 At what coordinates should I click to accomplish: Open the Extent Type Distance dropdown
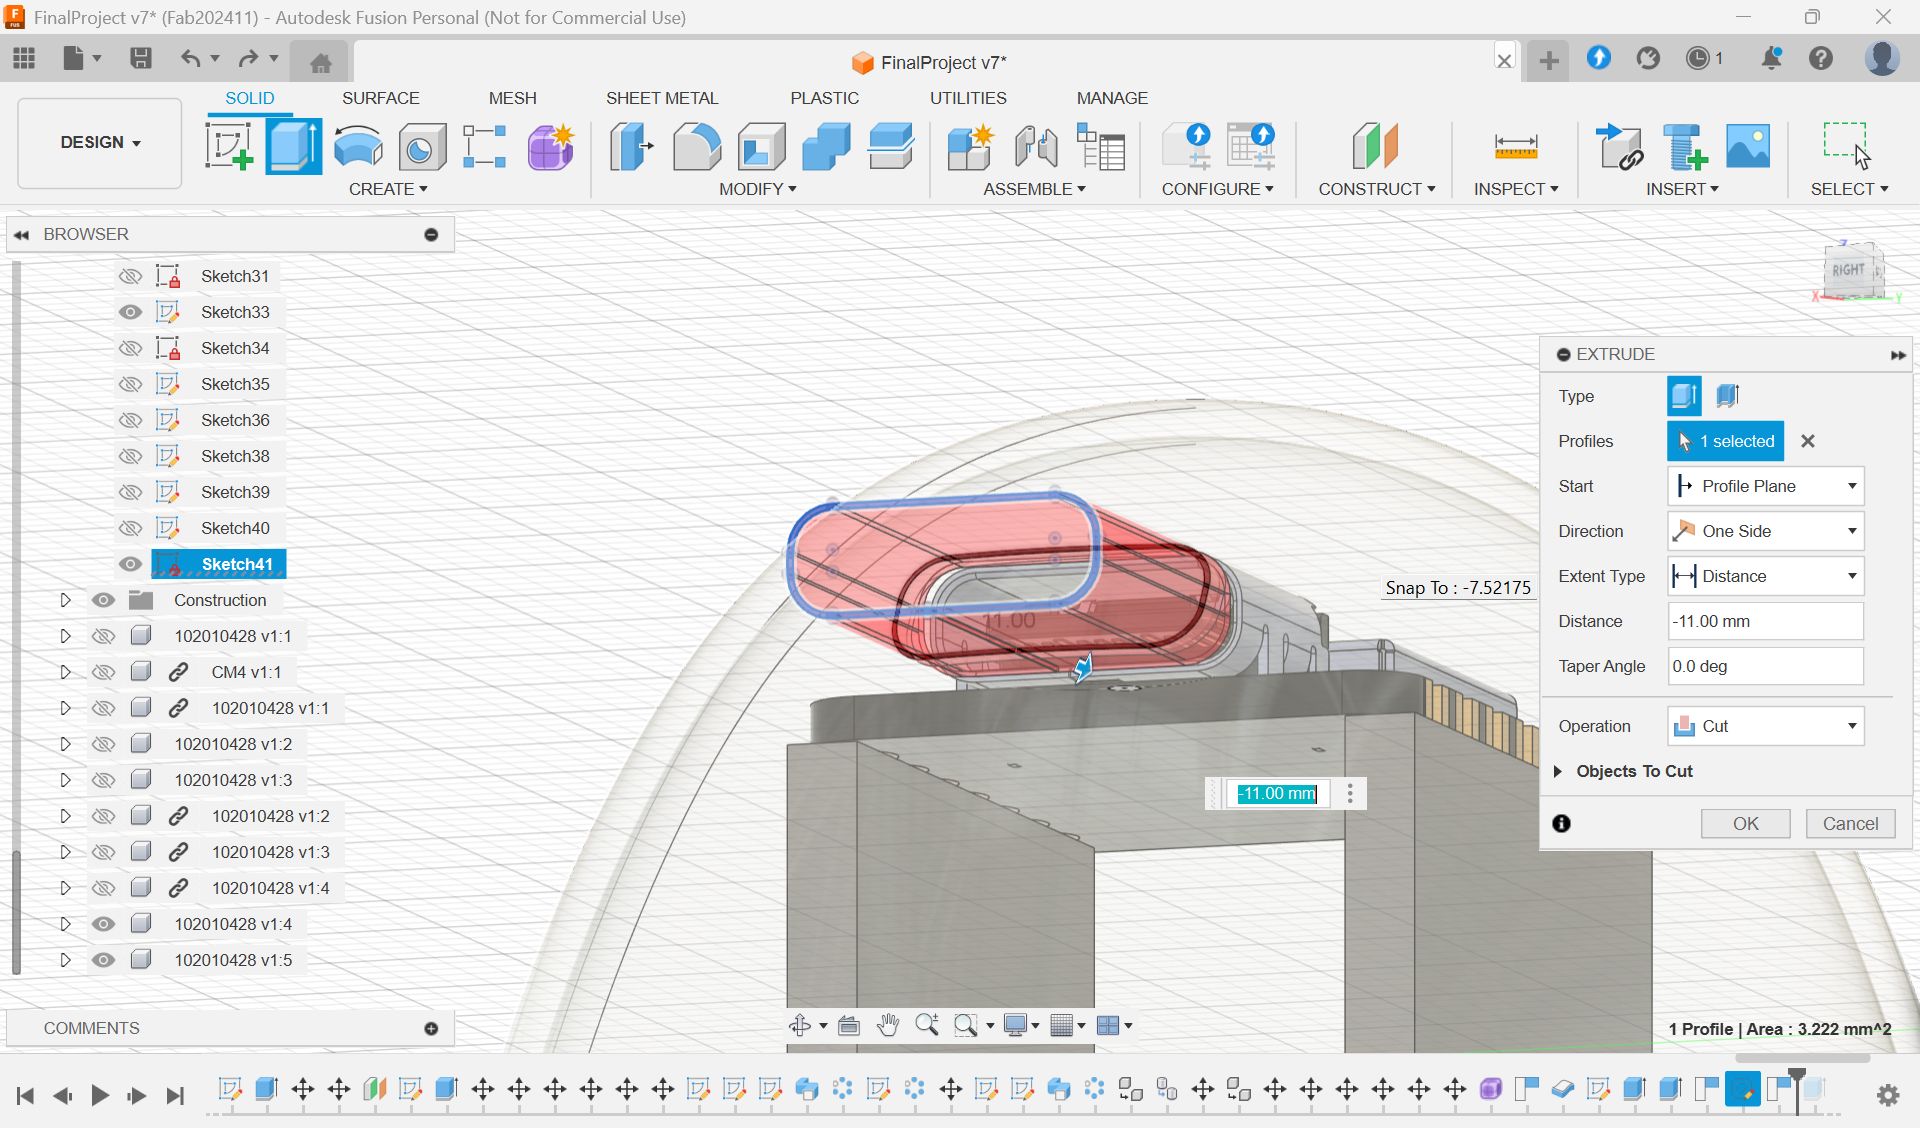[1765, 576]
